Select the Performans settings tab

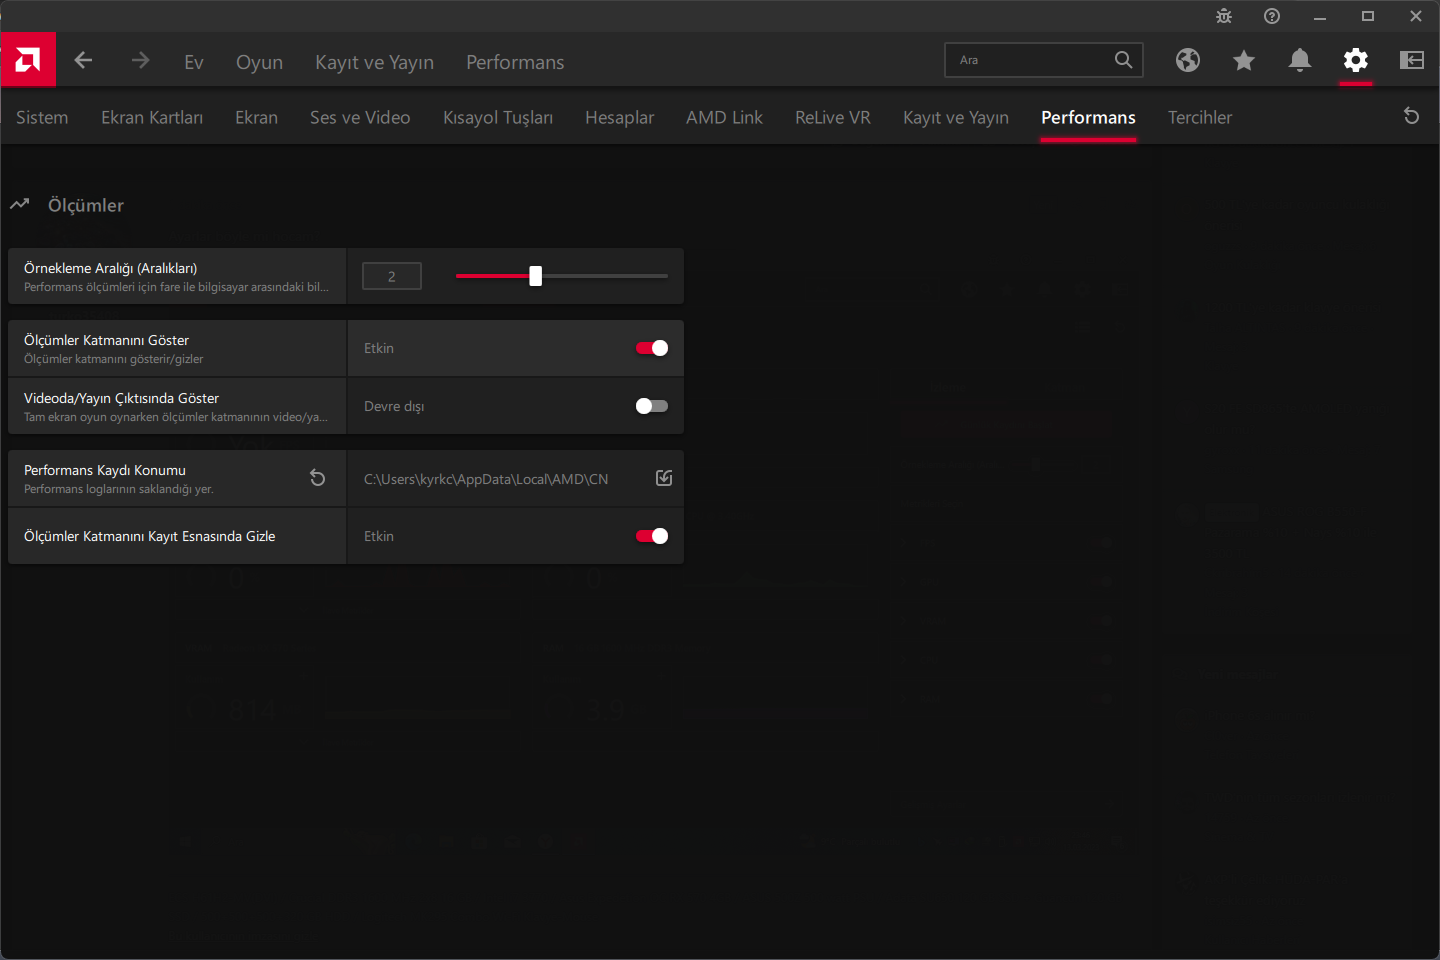point(1088,117)
